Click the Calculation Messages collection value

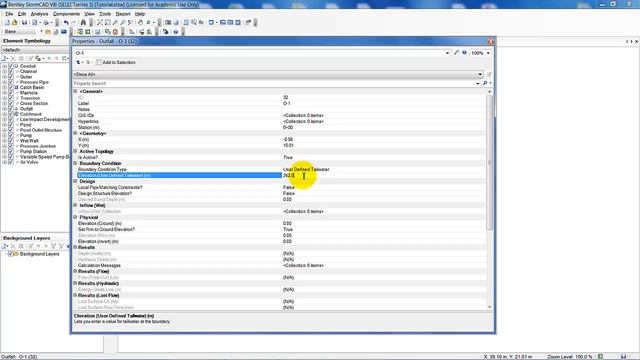coord(303,266)
